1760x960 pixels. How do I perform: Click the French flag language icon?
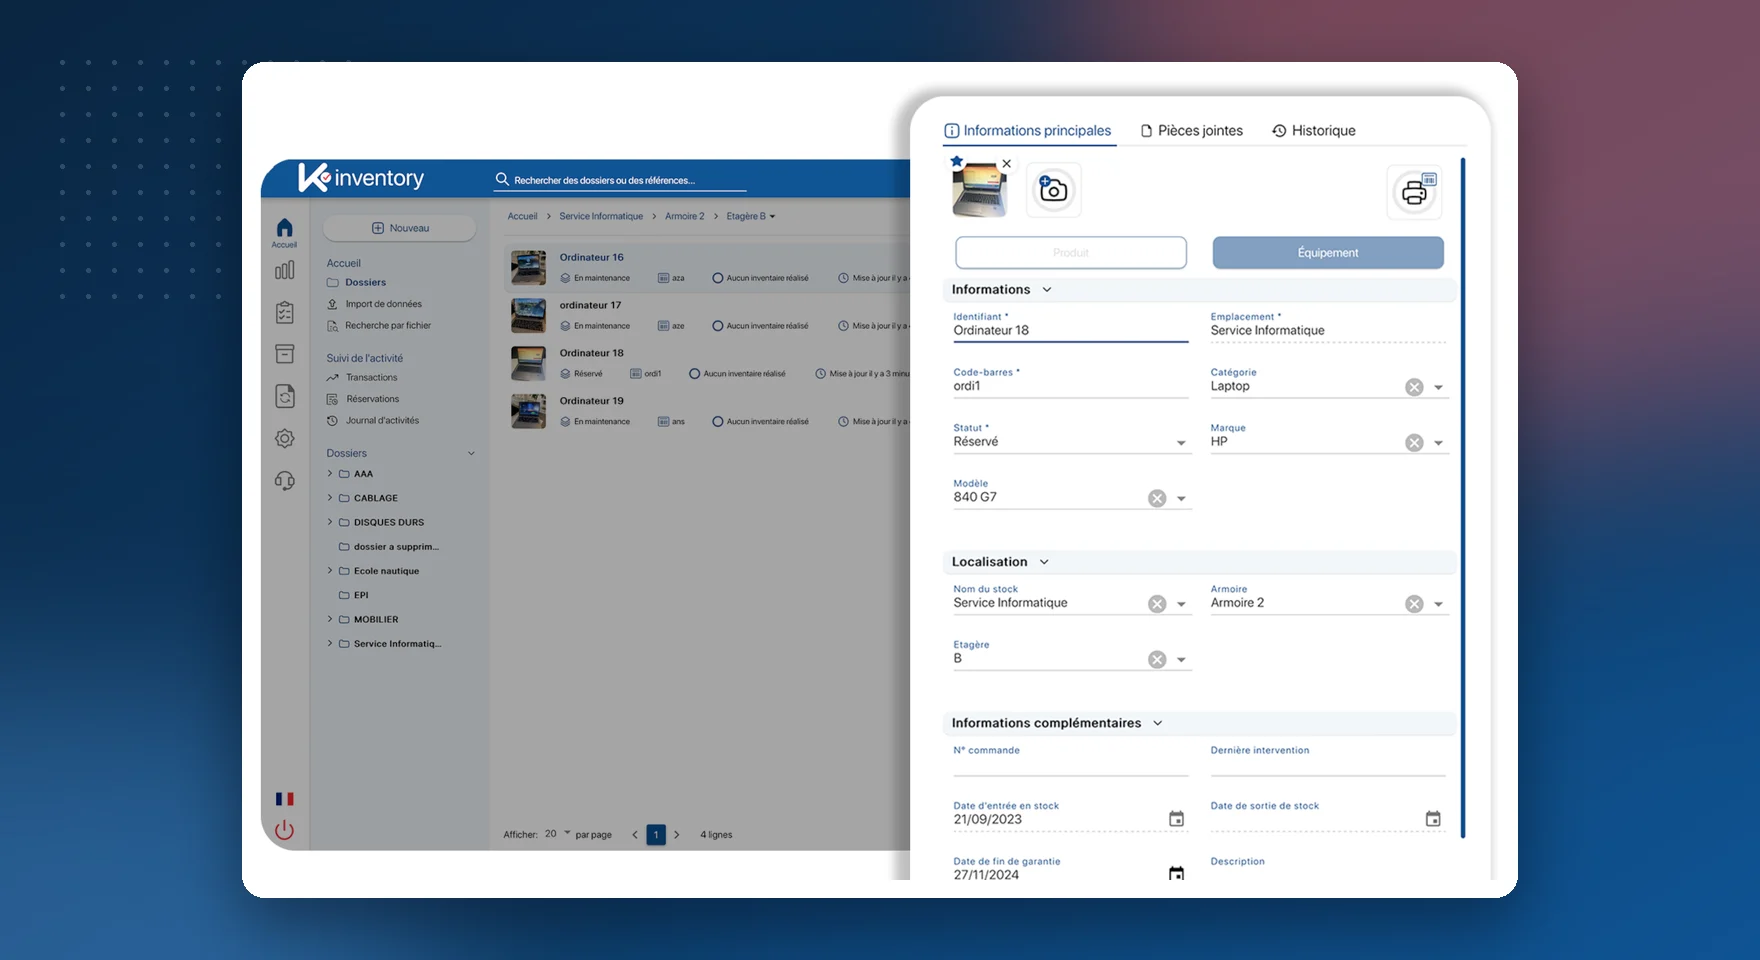[x=285, y=799]
